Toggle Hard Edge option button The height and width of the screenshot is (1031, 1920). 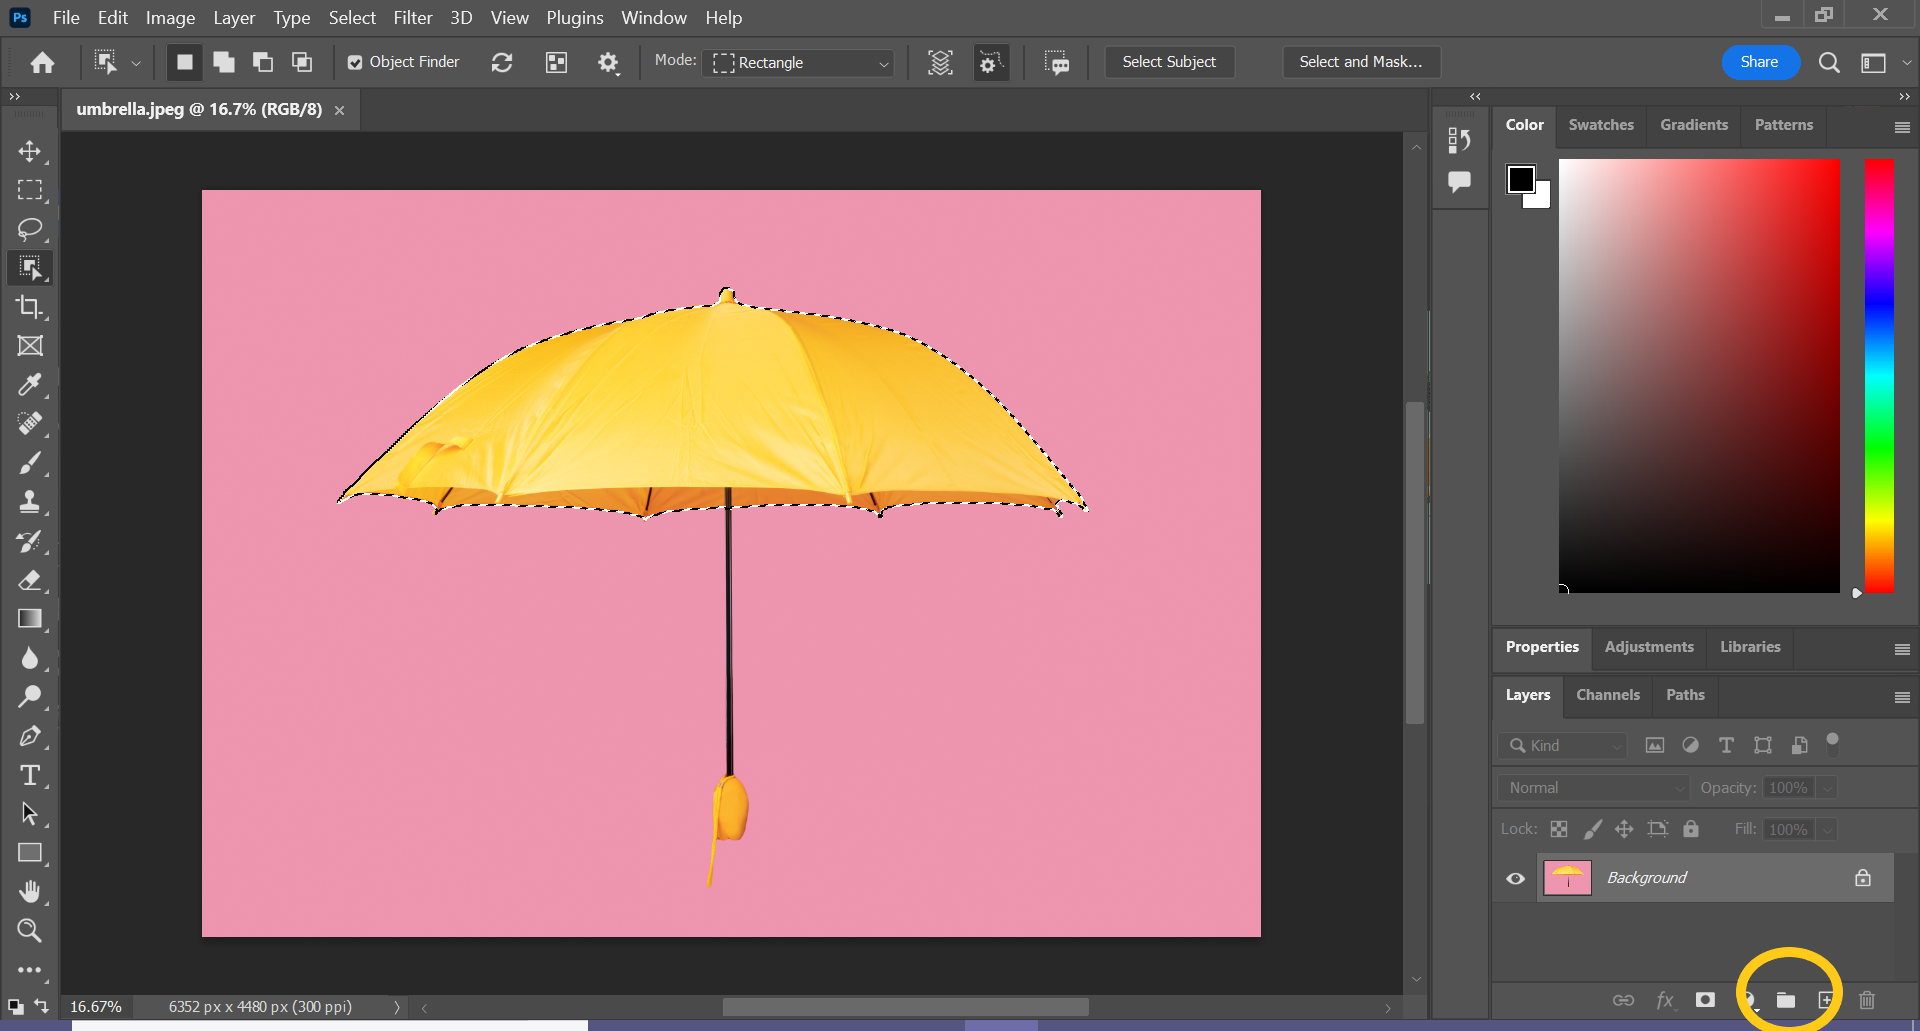click(990, 63)
